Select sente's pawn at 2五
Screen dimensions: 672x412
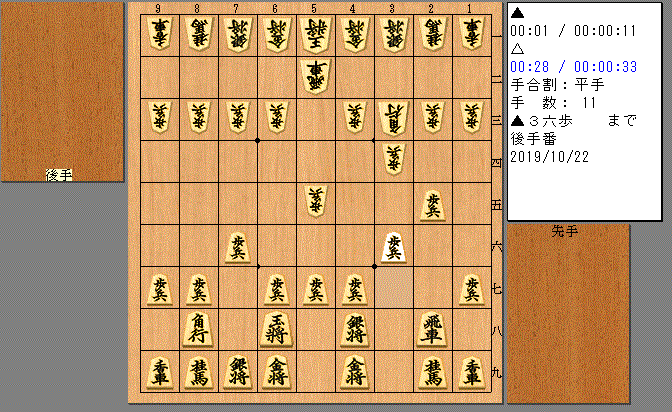click(433, 206)
